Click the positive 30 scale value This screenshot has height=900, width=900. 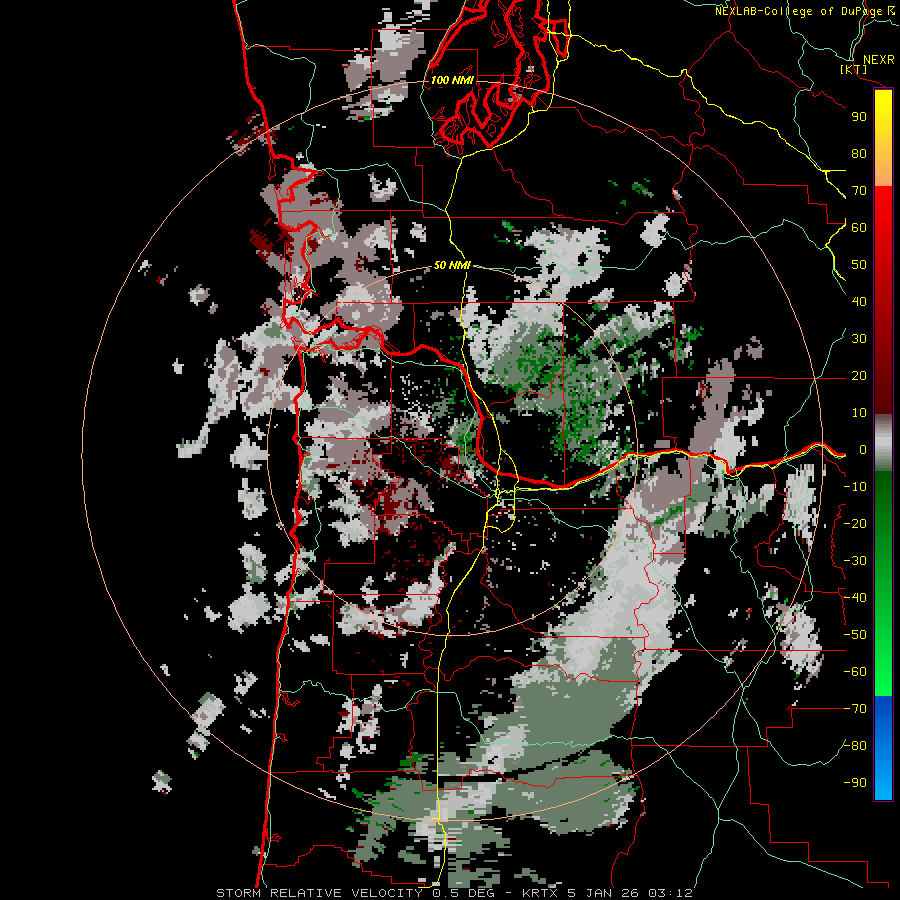tap(859, 339)
